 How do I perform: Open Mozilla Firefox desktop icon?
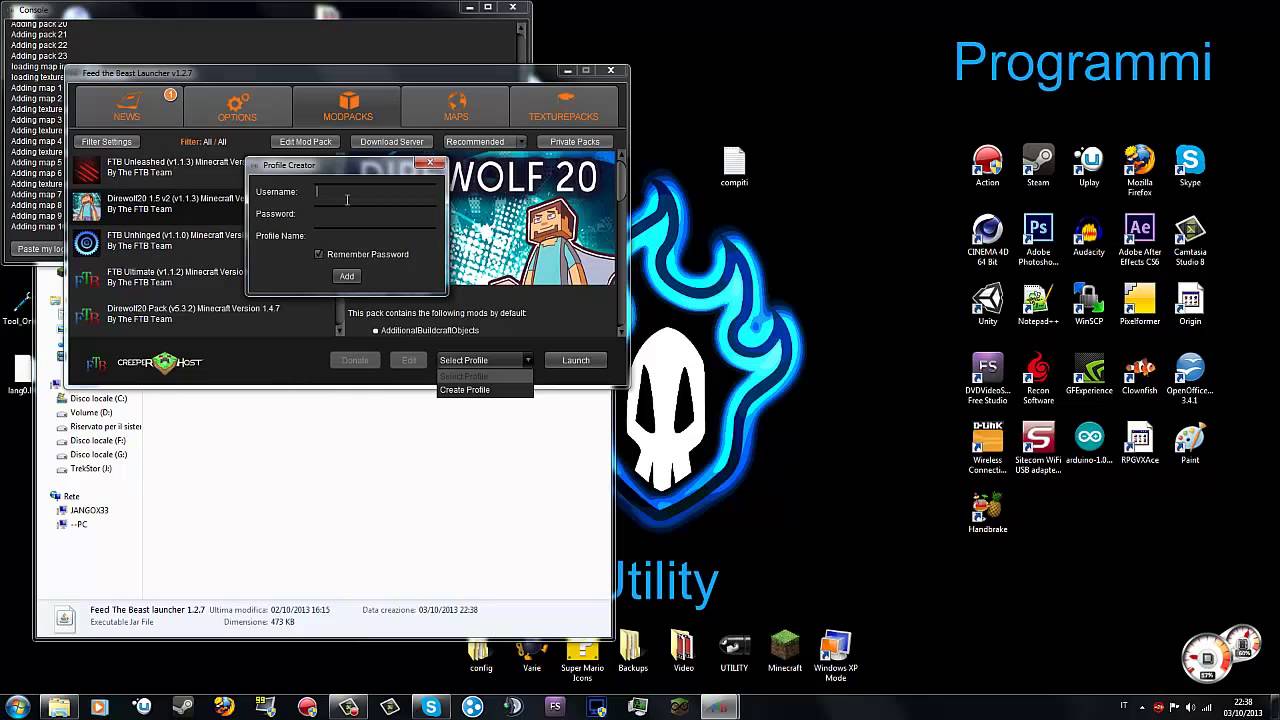click(1139, 171)
